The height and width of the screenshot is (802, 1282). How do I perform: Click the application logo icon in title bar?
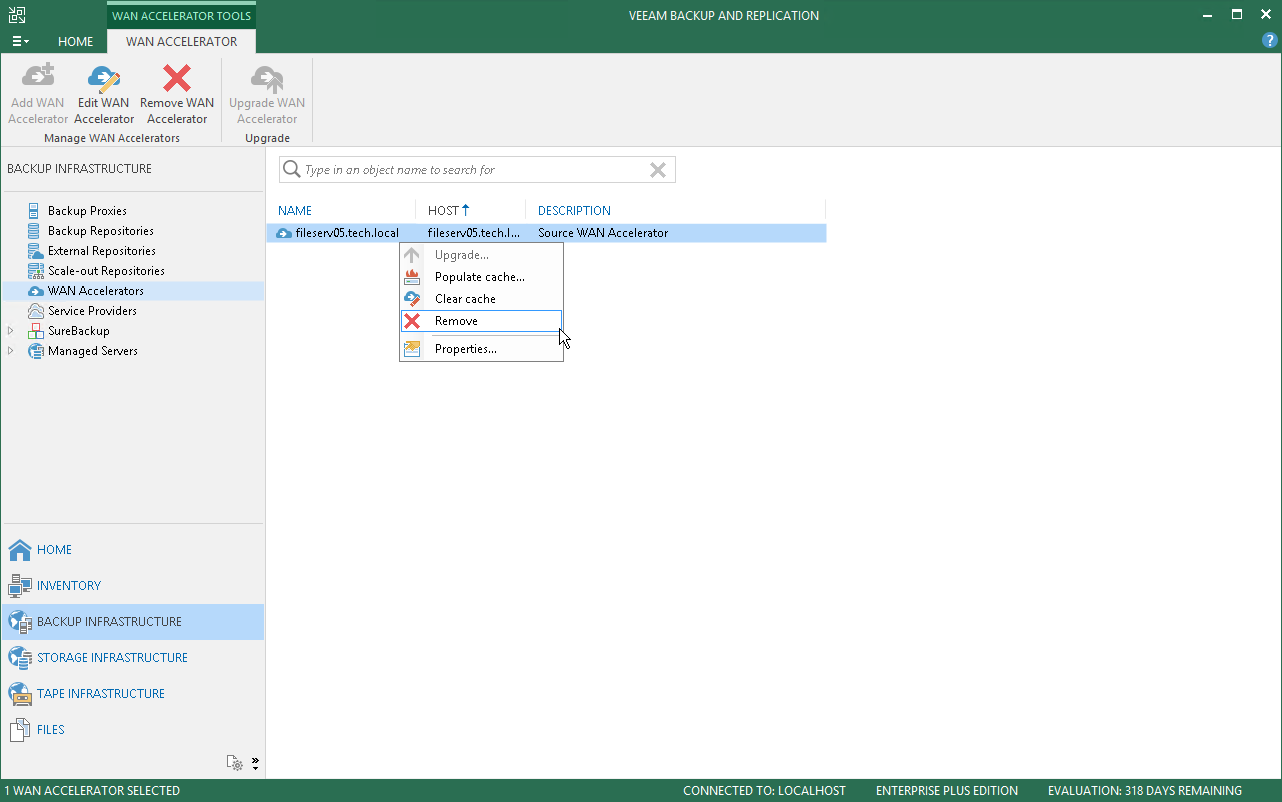pos(16,15)
